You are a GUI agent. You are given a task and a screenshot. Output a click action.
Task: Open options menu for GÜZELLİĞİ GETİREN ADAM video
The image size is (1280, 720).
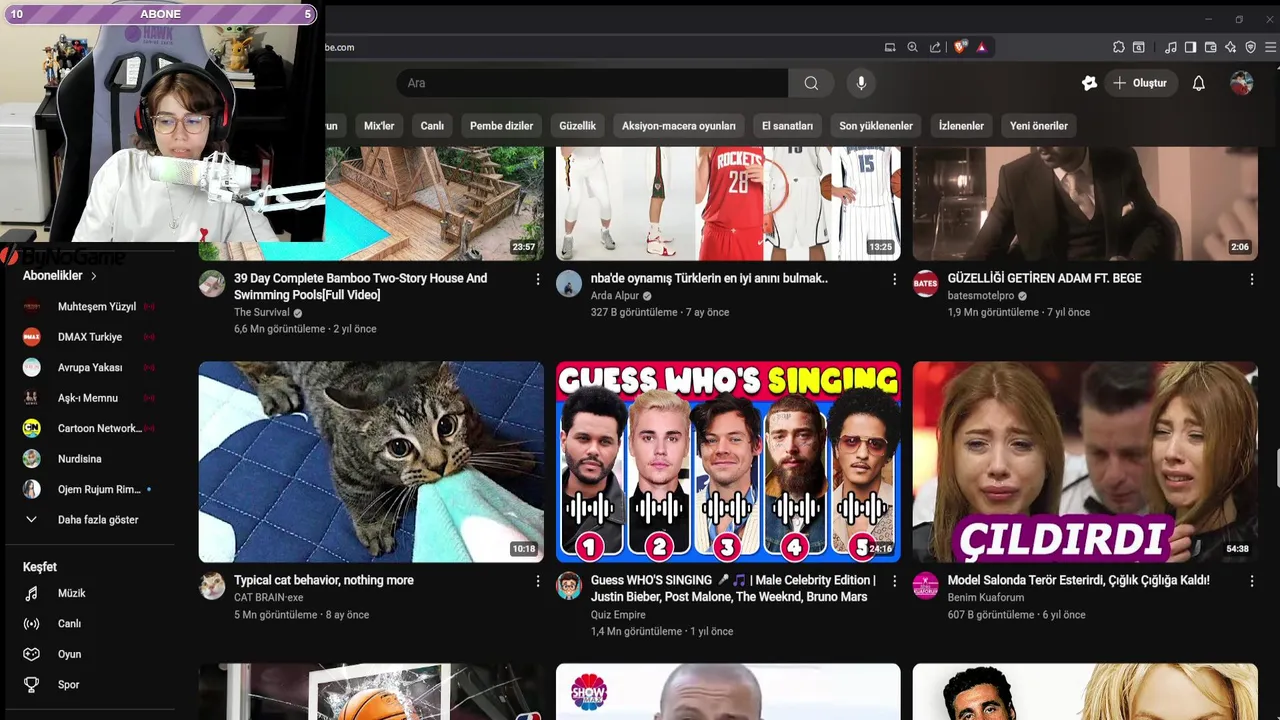tap(1252, 280)
